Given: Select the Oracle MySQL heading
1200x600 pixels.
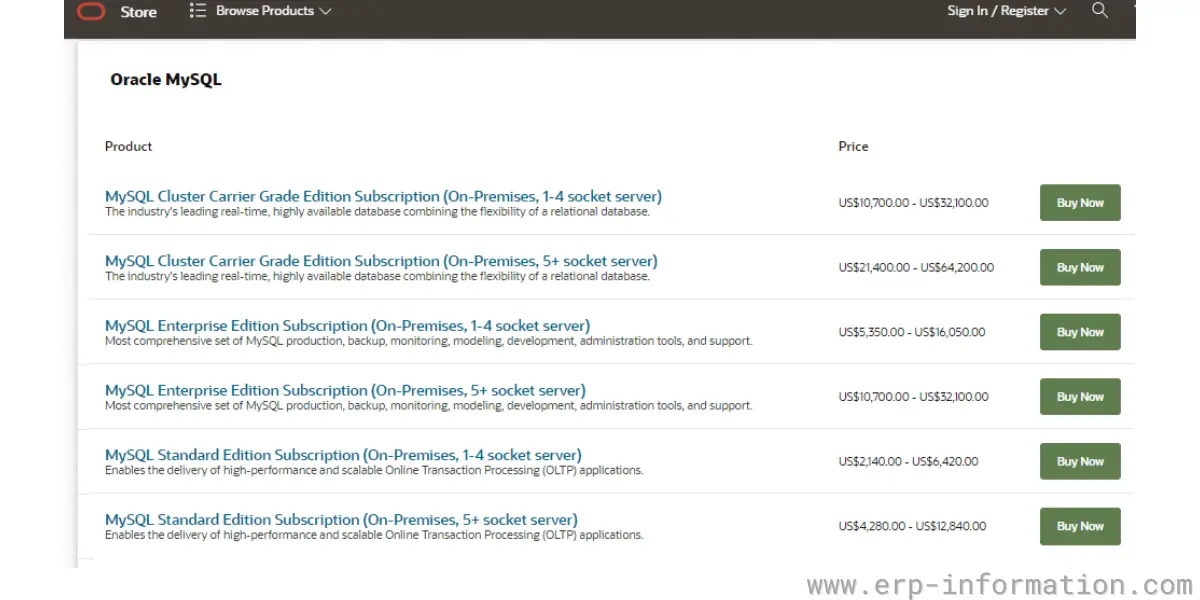Looking at the screenshot, I should coord(166,80).
